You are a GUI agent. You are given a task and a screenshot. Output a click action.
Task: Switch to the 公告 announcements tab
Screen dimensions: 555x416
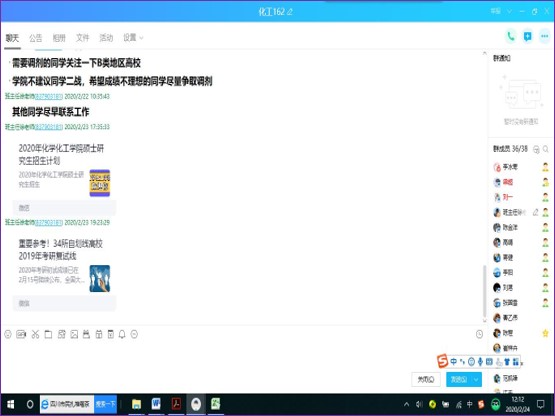click(35, 38)
